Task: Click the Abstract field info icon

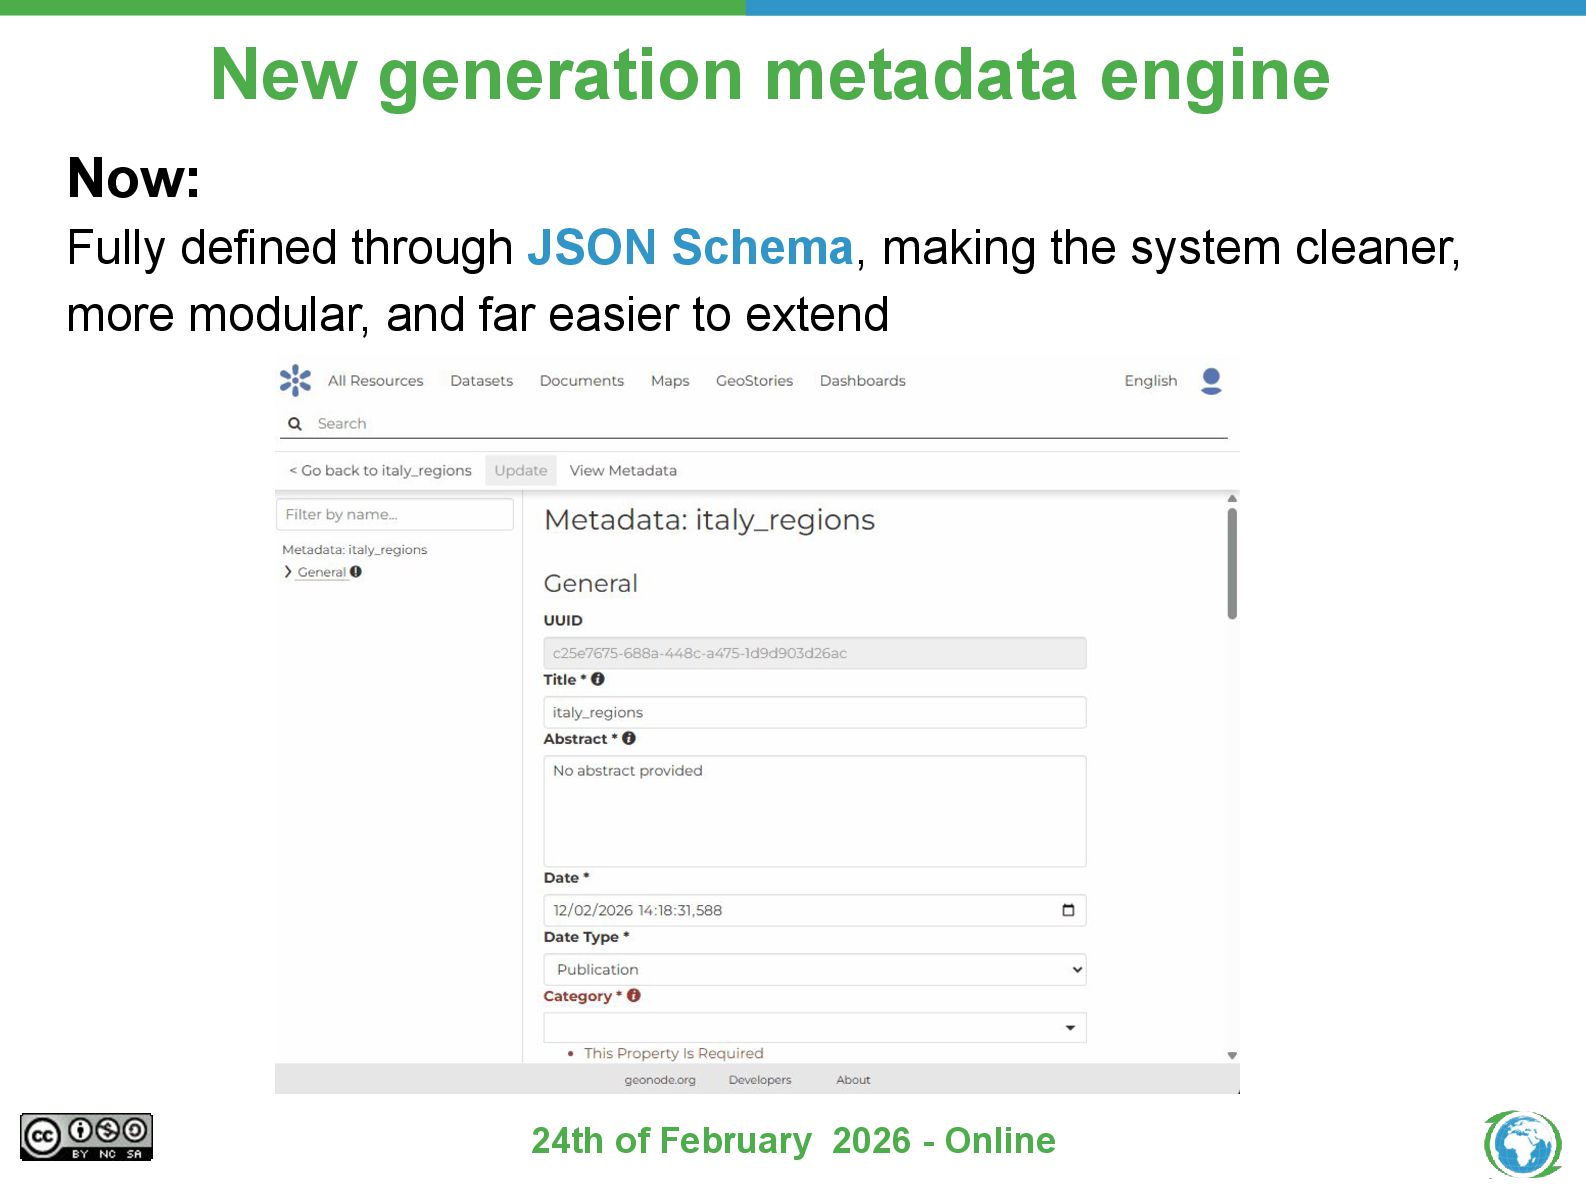Action: [x=629, y=738]
